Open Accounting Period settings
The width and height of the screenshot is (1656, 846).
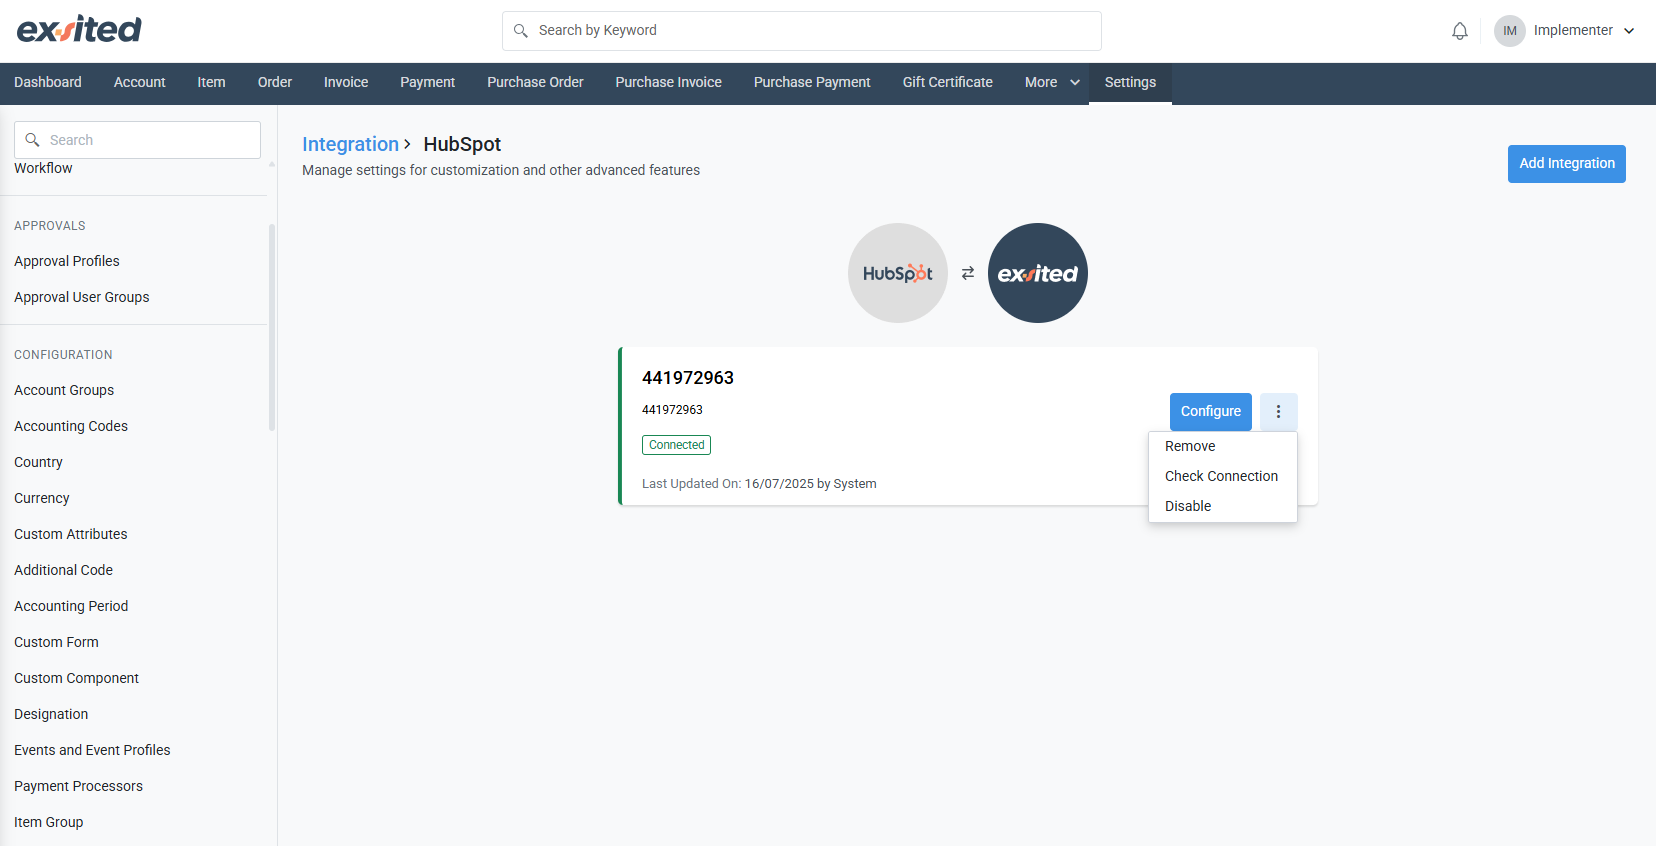click(71, 606)
